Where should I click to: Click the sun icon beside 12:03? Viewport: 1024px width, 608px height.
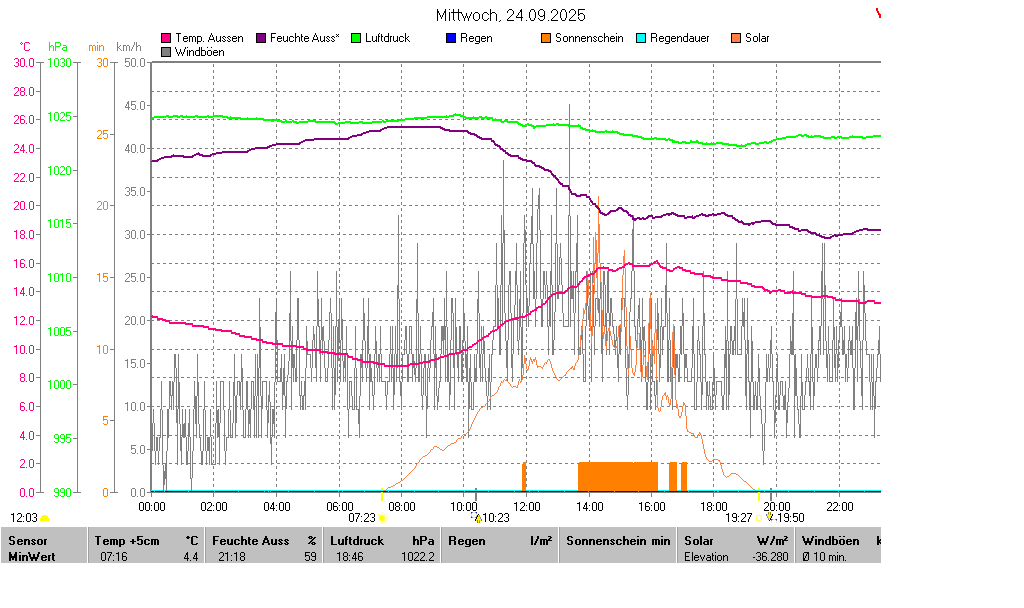(44, 519)
